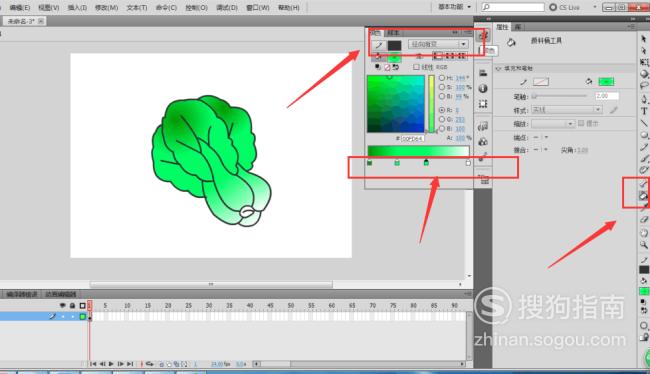Open the stroke style dropdown

567,109
